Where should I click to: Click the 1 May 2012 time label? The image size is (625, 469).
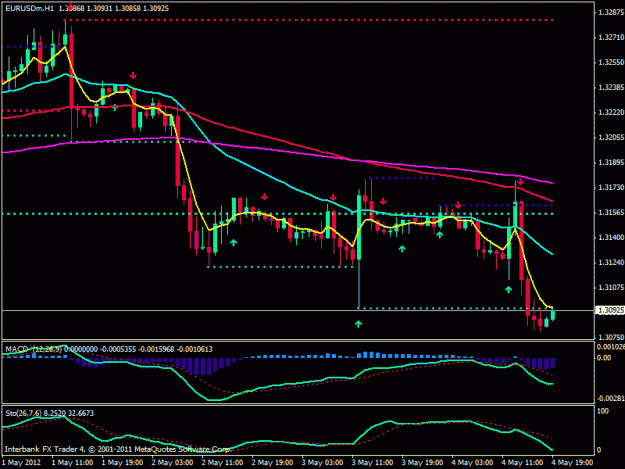click(x=22, y=463)
